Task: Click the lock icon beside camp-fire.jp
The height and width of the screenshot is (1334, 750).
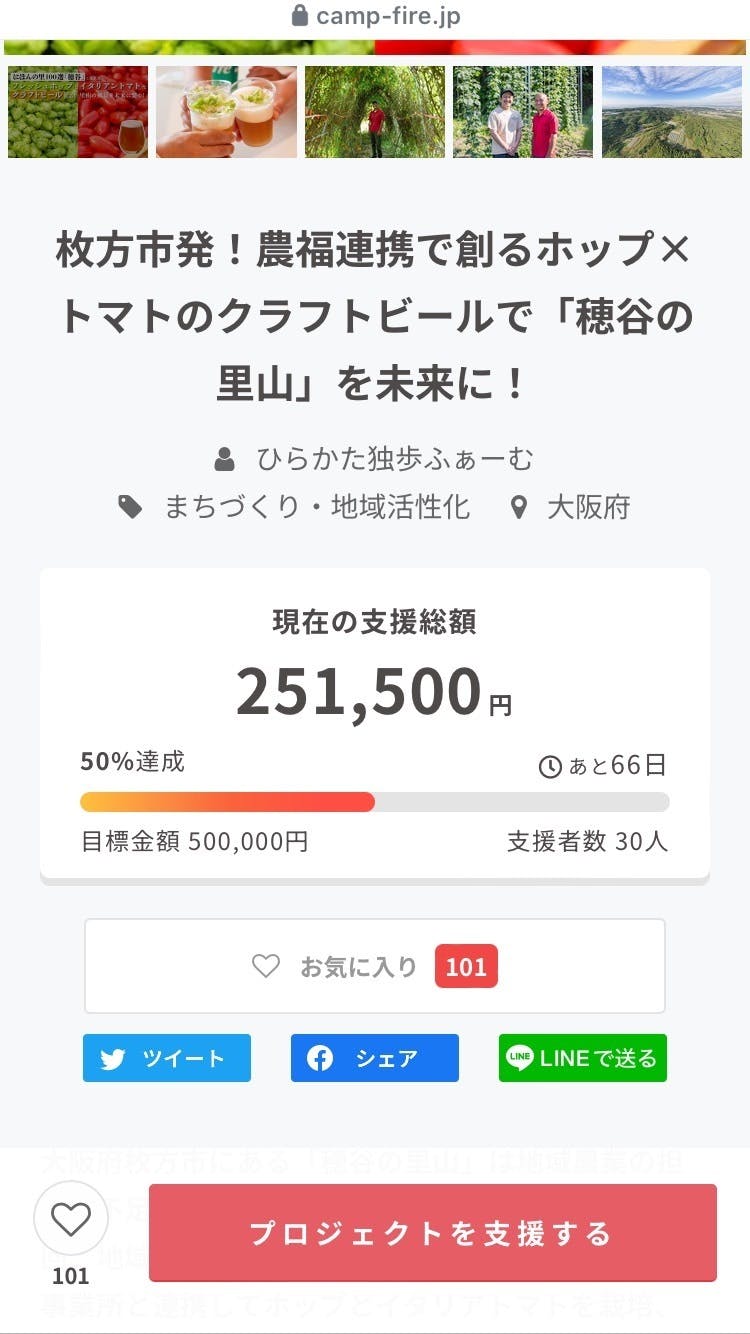Action: click(299, 16)
